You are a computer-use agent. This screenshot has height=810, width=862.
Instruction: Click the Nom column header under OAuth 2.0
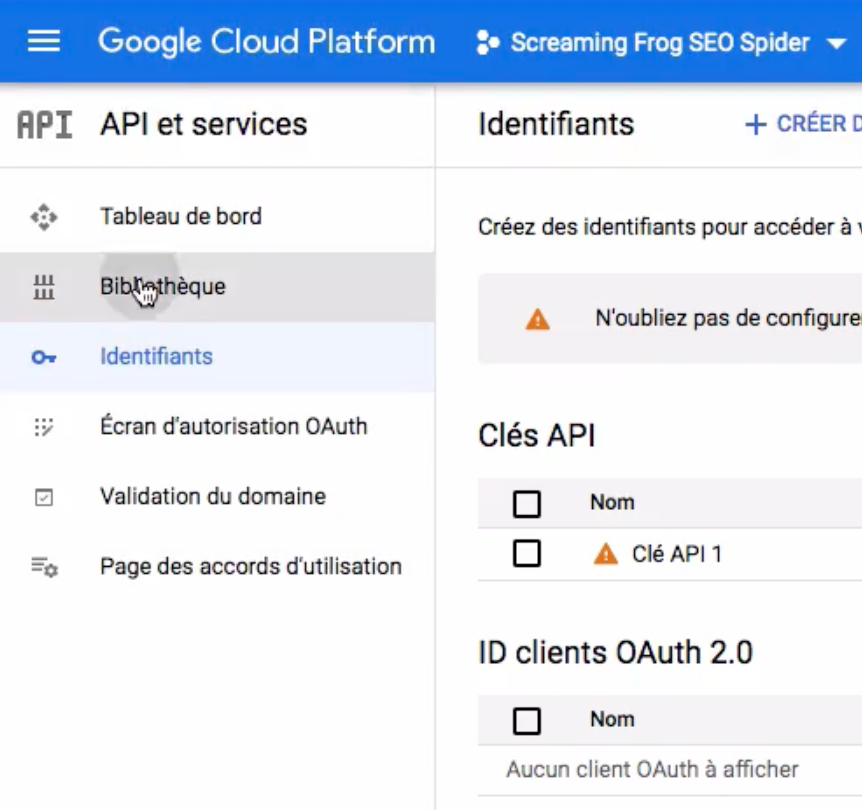coord(612,720)
